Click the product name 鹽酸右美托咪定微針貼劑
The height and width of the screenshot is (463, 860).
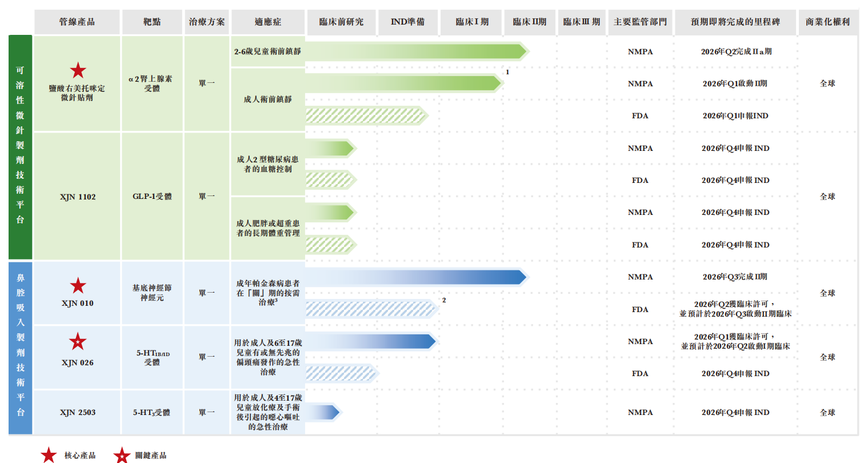(x=77, y=93)
